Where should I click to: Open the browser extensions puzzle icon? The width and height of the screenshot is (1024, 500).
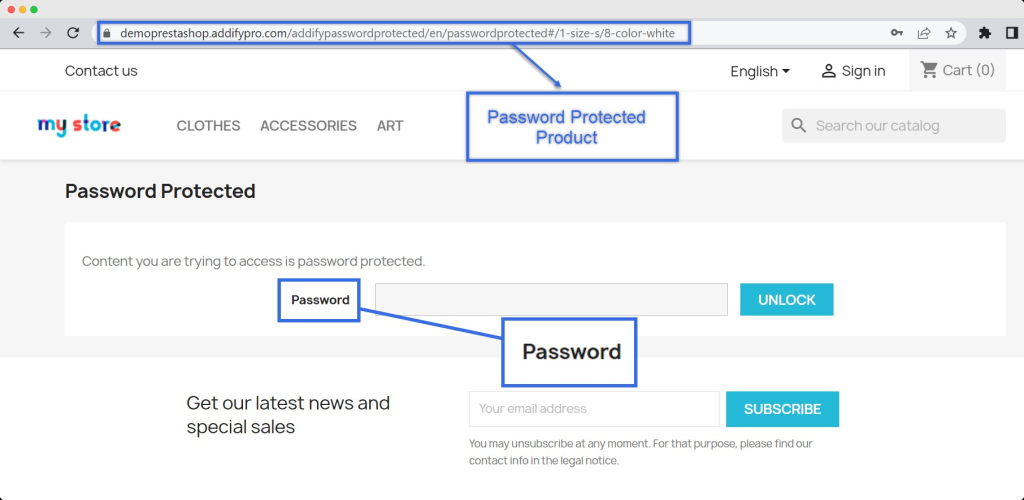tap(985, 33)
